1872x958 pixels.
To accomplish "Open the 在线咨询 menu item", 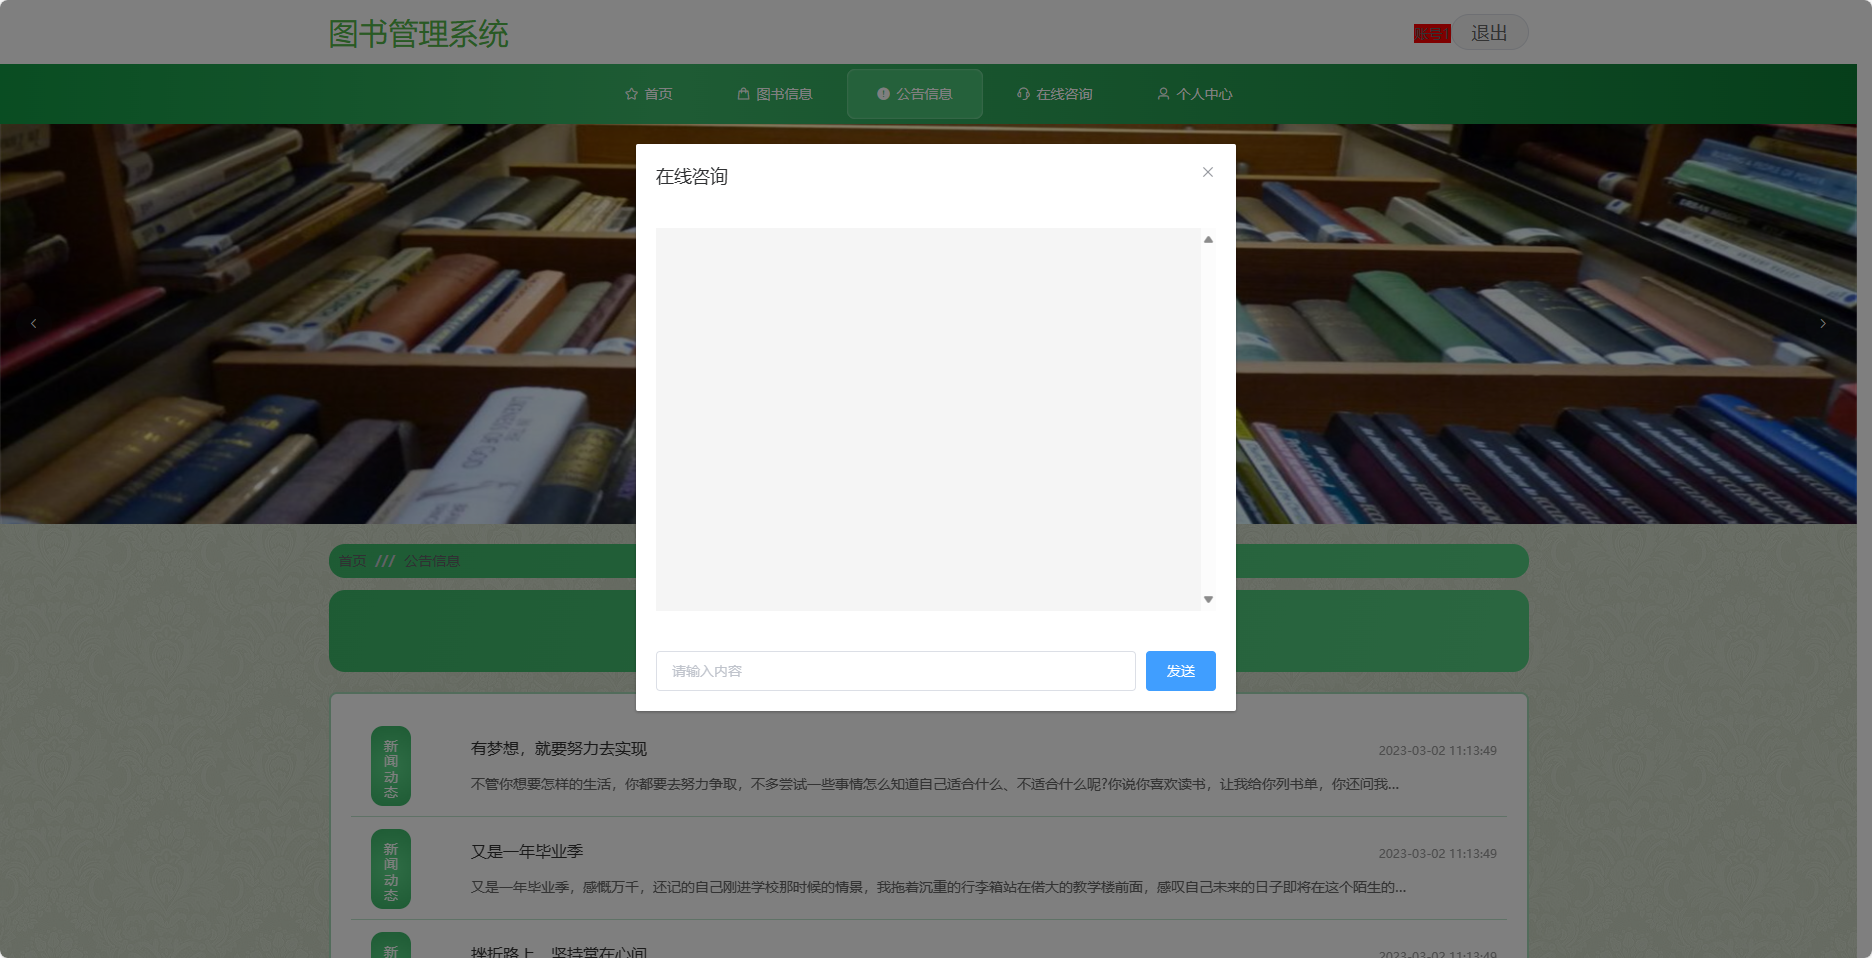I will point(1055,94).
